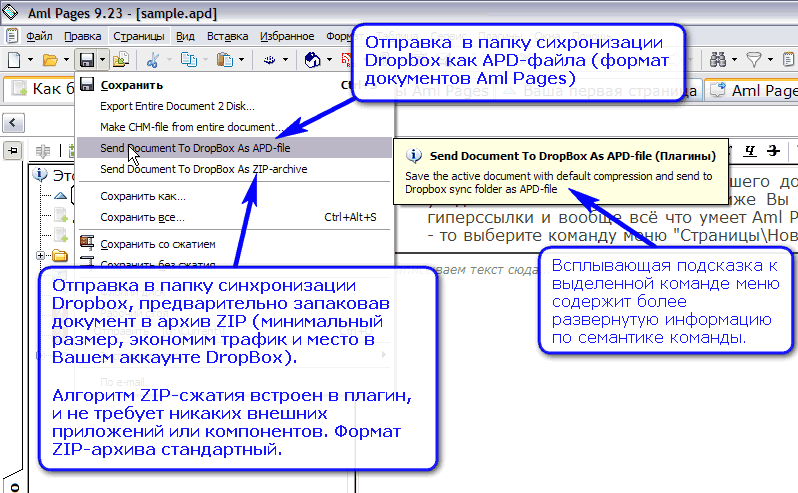
Task: Click the small dark-blue toolbar icon beside the Paste arrow
Action: pos(269,60)
